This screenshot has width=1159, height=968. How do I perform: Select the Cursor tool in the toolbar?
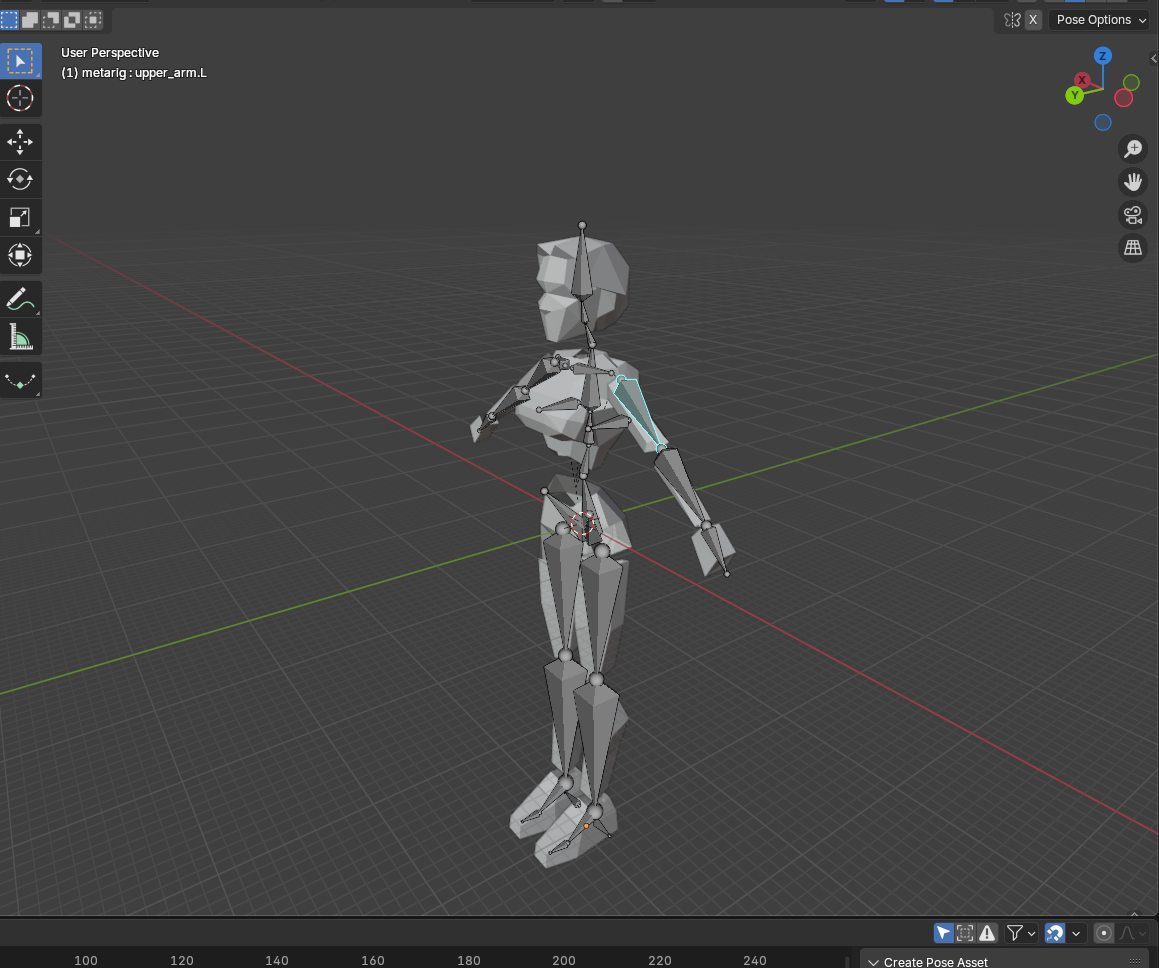pyautogui.click(x=20, y=98)
